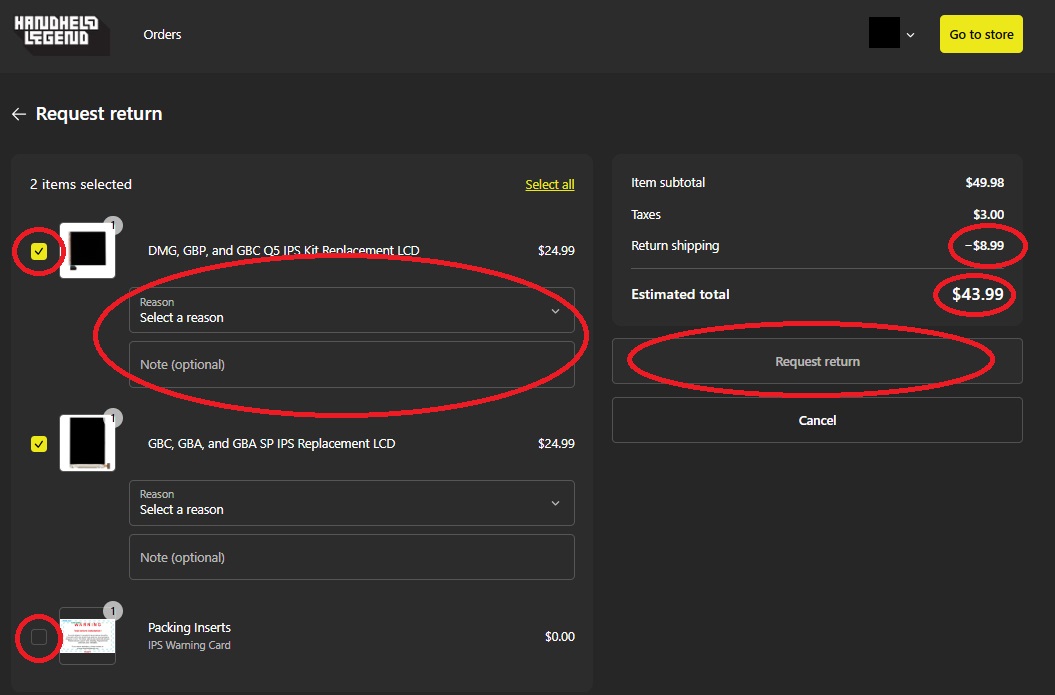Uncheck the GBC, GBA, and GBA SP IPS LCD checkbox
The image size is (1055, 695).
(x=39, y=444)
